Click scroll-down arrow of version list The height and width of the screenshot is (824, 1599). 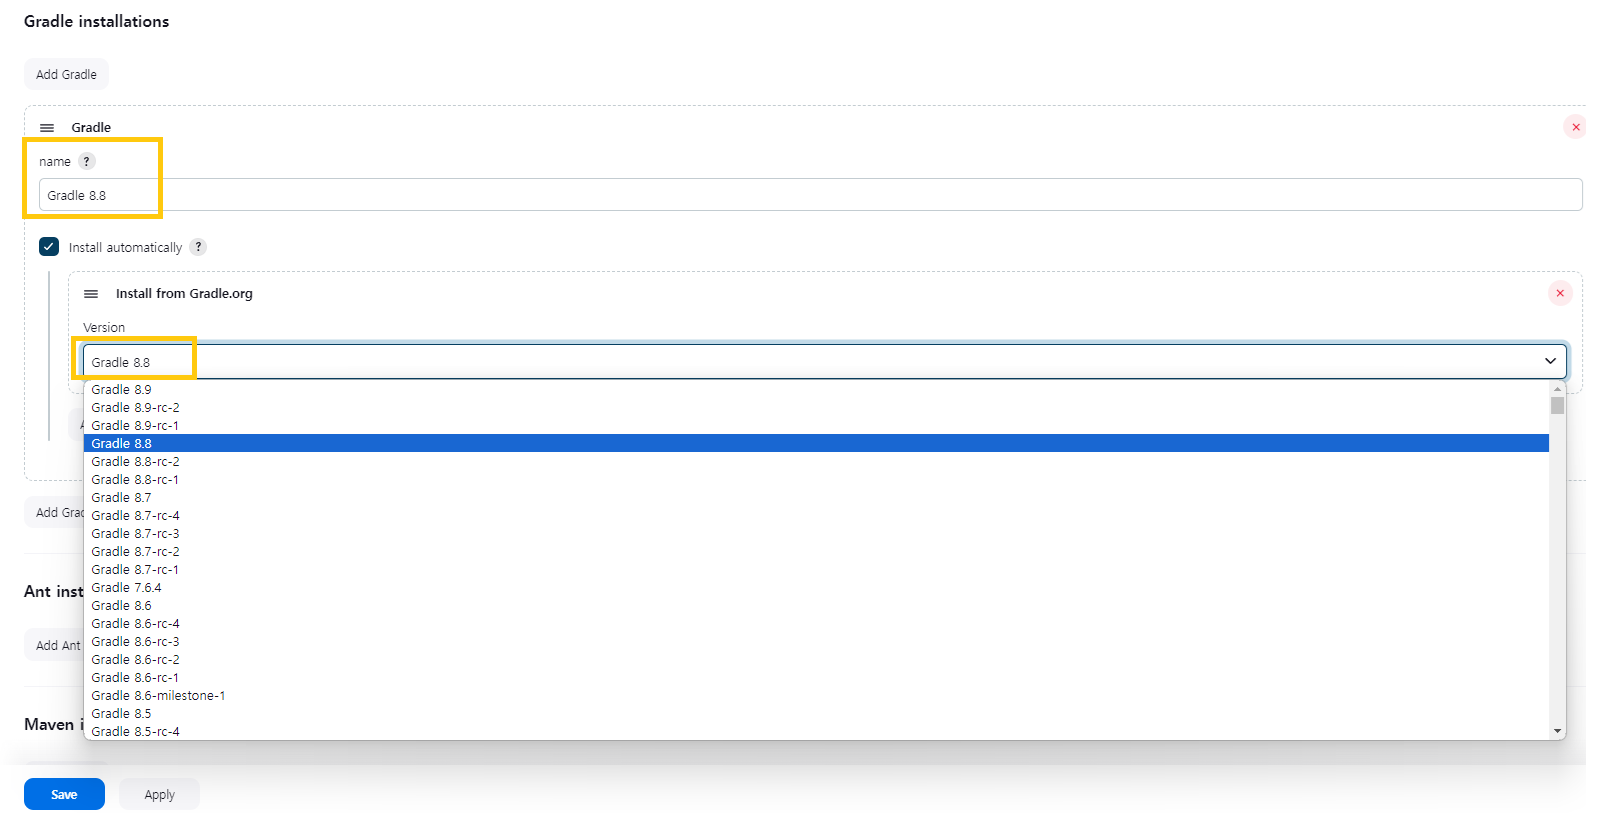pos(1557,731)
